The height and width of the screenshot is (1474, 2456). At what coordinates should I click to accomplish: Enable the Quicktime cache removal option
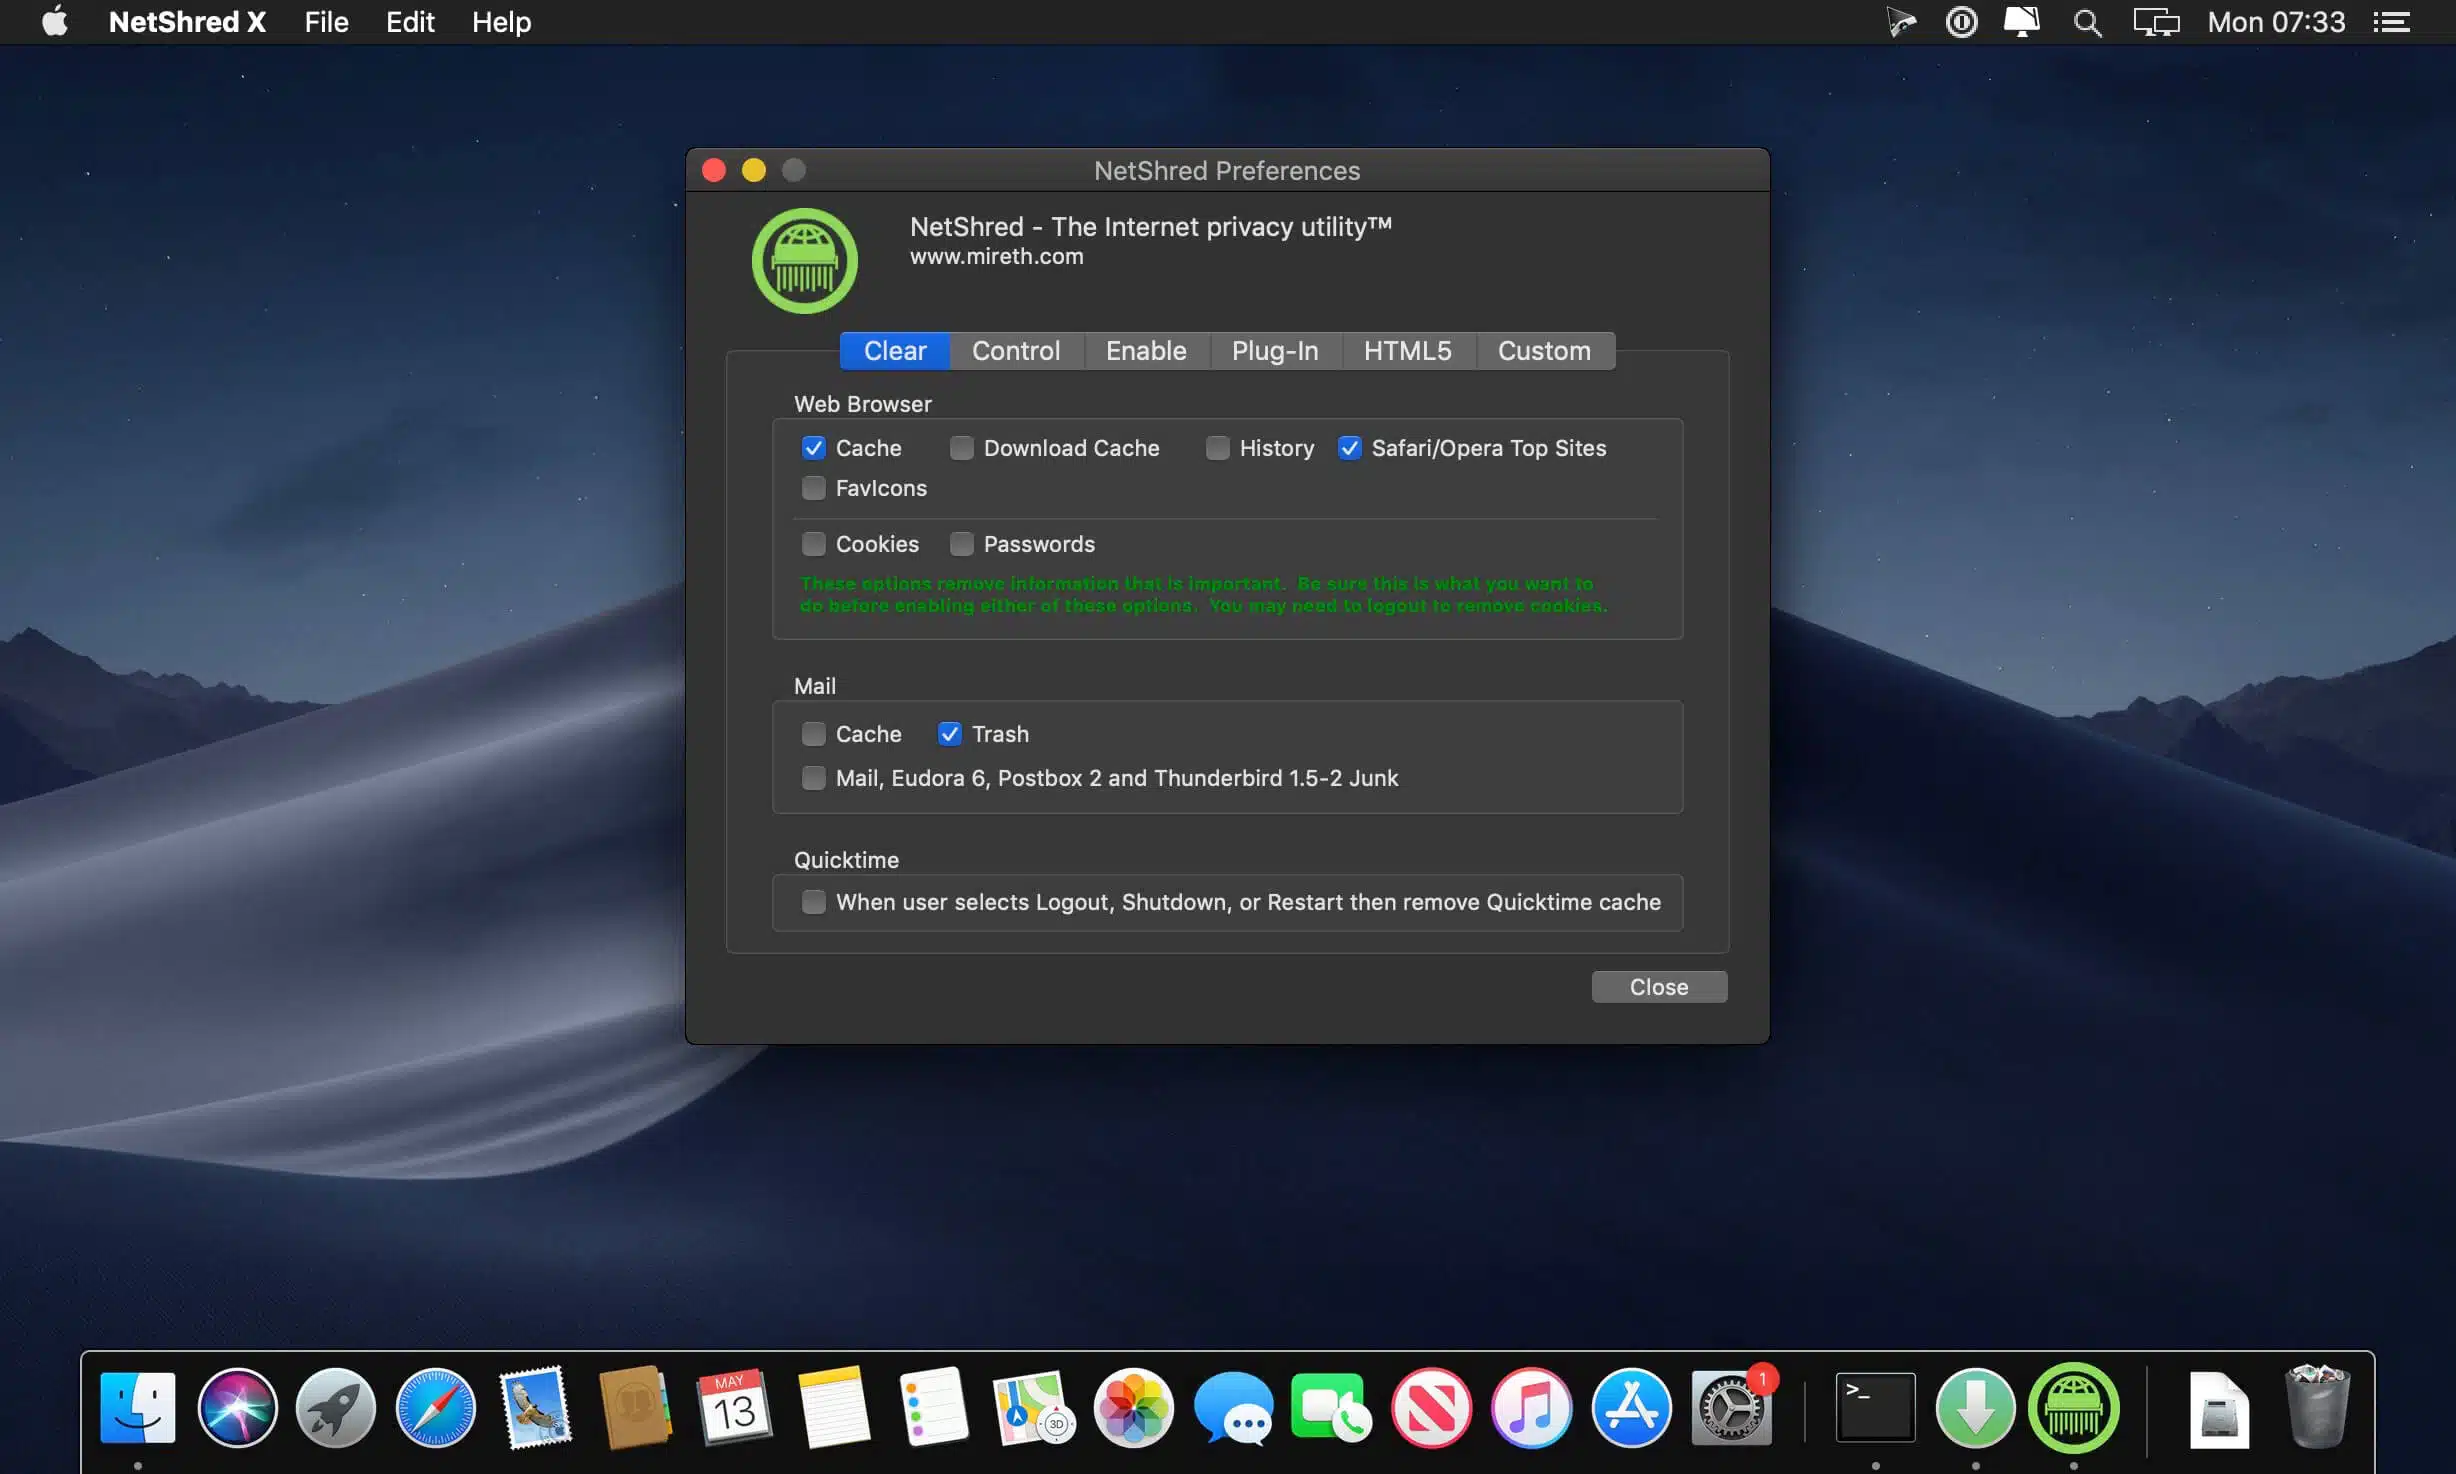pos(813,902)
